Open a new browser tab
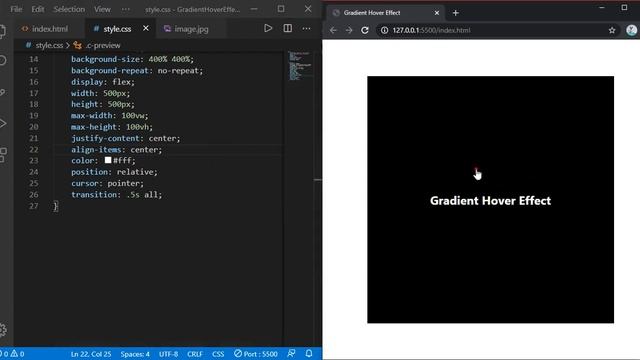 456,13
